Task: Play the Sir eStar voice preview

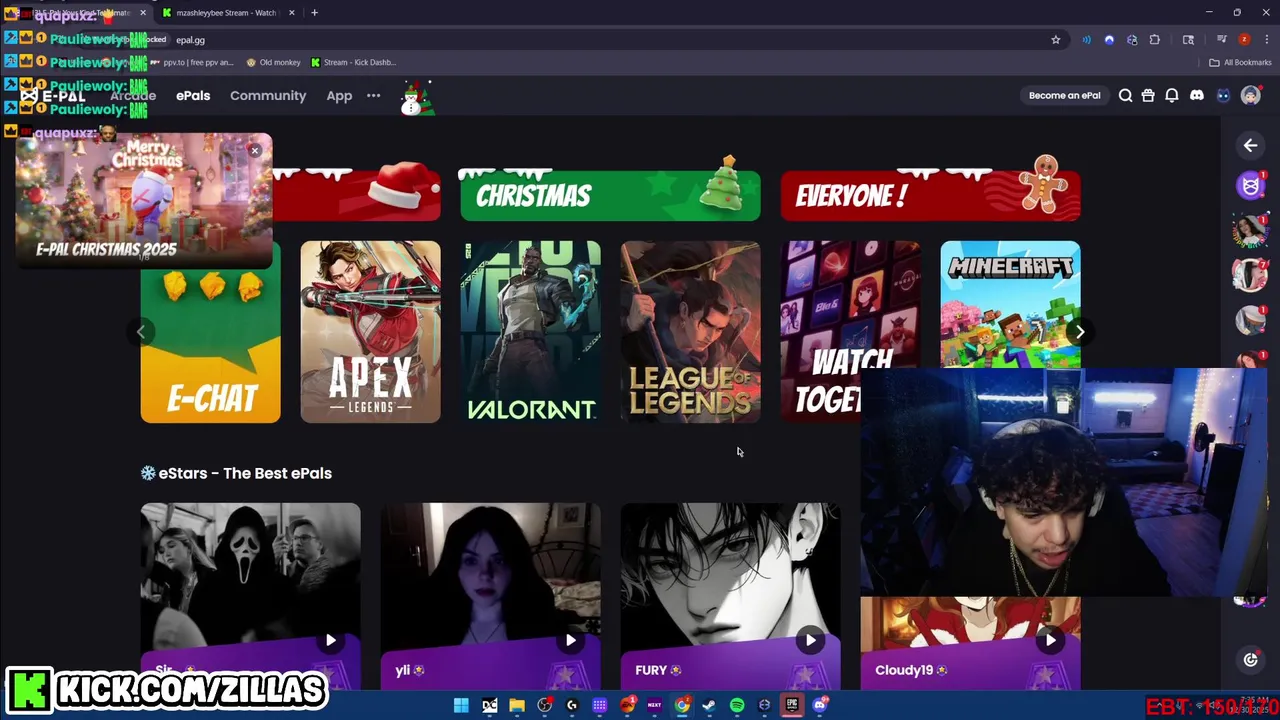Action: coord(330,640)
